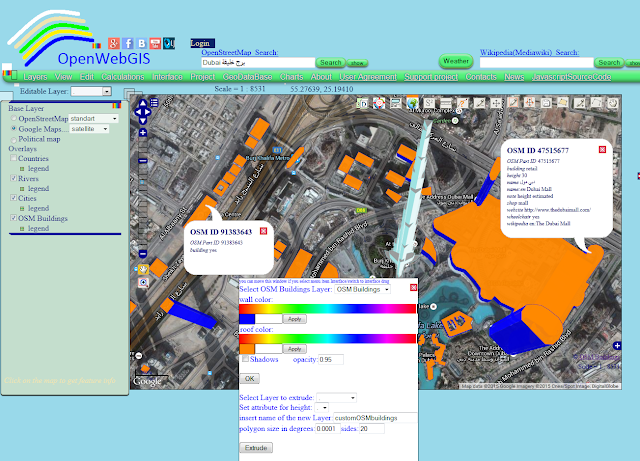Screen dimensions: 640x461
Task: Open the Google Maps 'satellite' dropdown
Action: 89,129
